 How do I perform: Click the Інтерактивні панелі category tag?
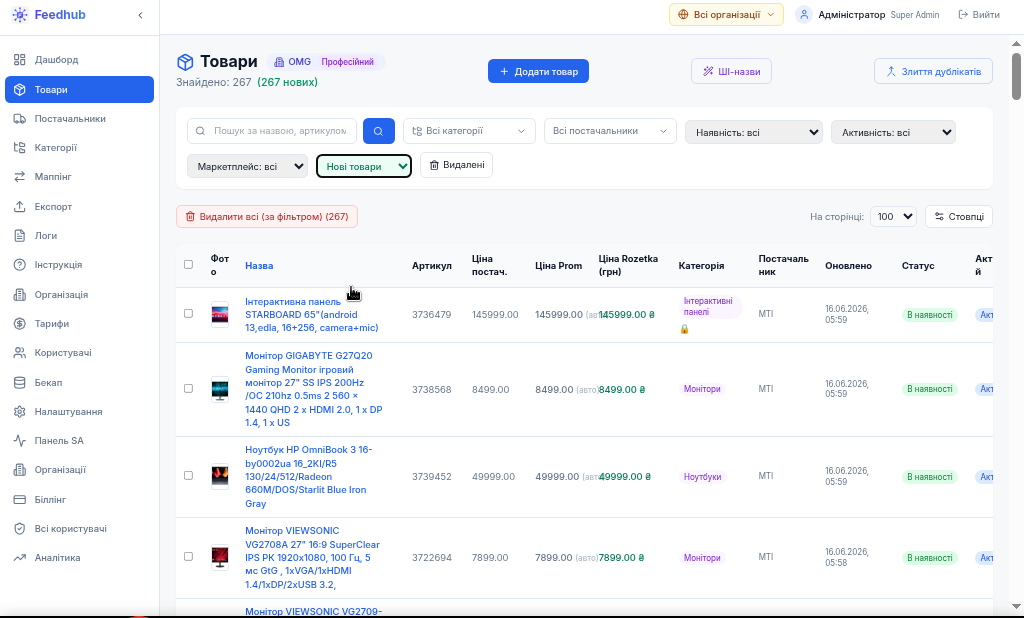pos(709,306)
